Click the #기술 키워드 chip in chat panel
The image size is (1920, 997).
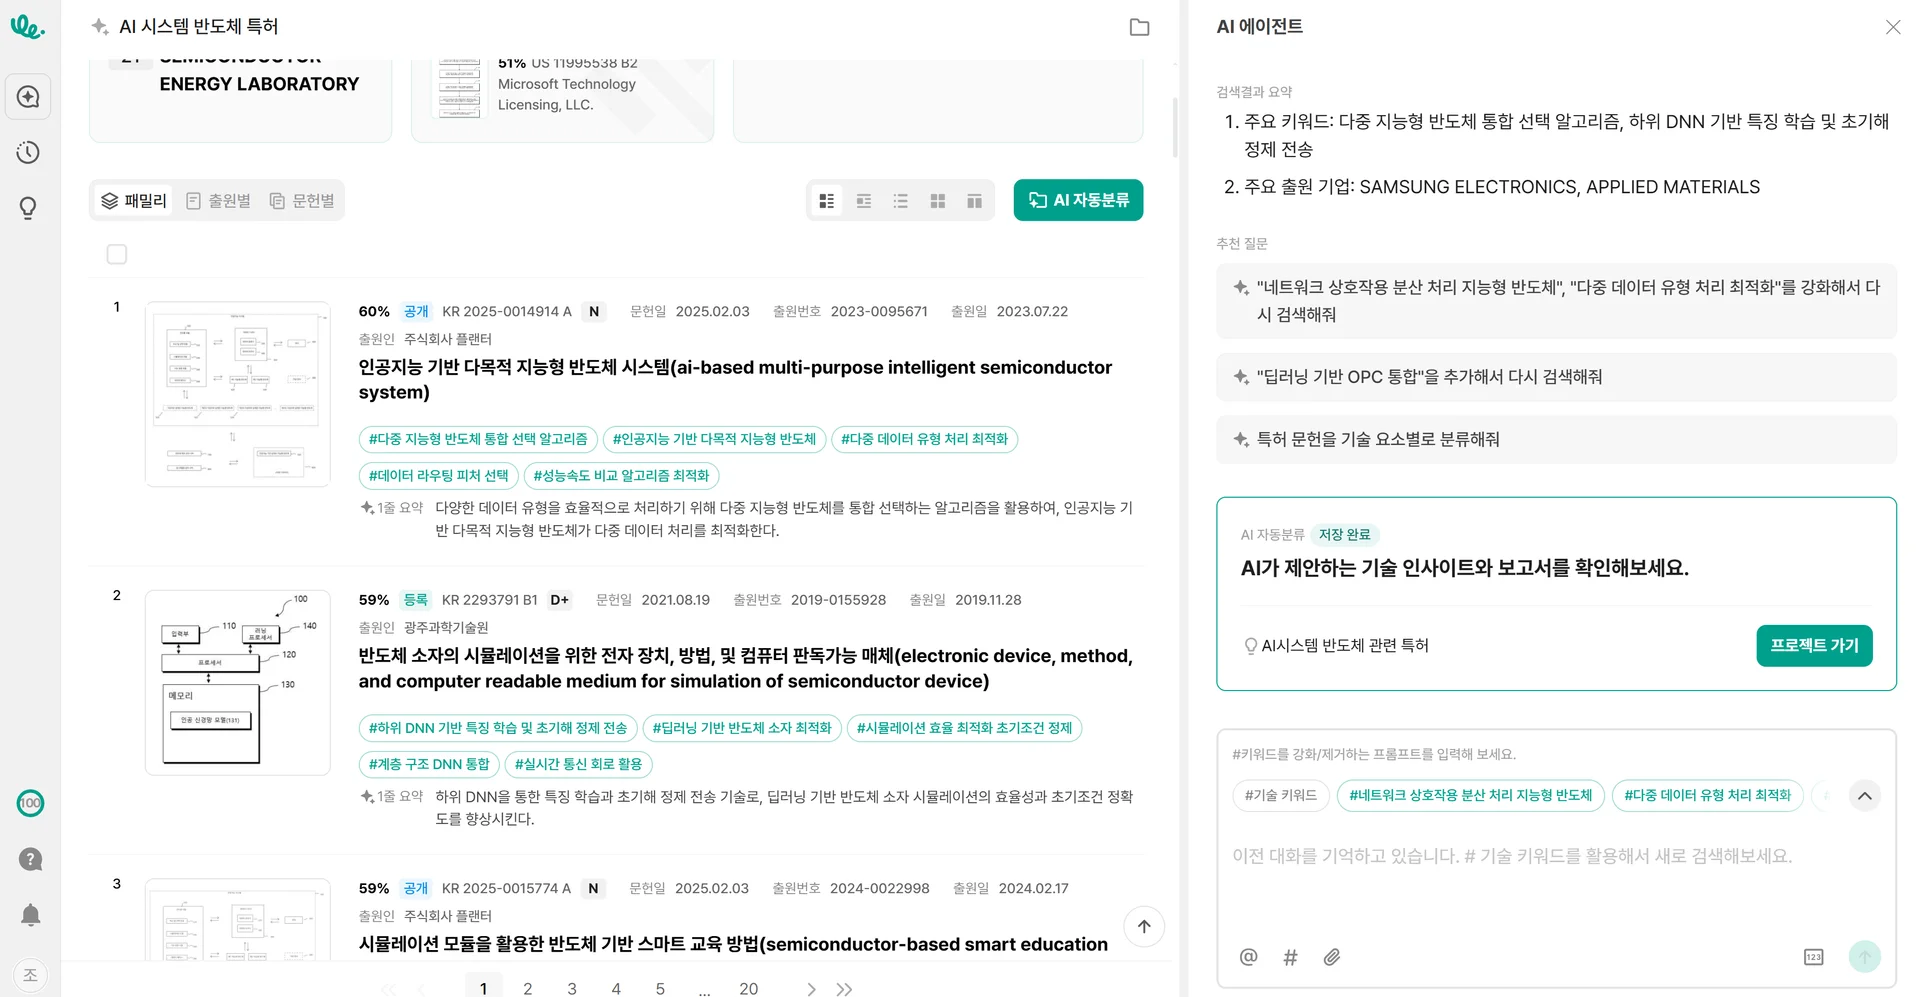(1281, 796)
